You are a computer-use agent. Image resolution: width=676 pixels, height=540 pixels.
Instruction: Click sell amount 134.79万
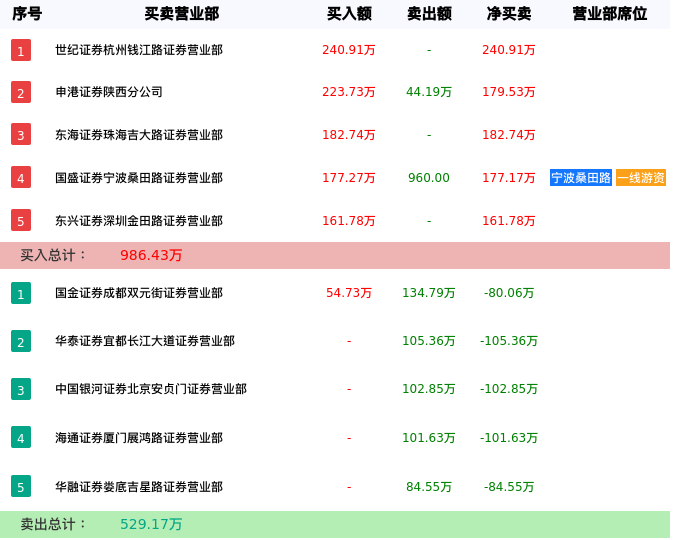tap(429, 293)
